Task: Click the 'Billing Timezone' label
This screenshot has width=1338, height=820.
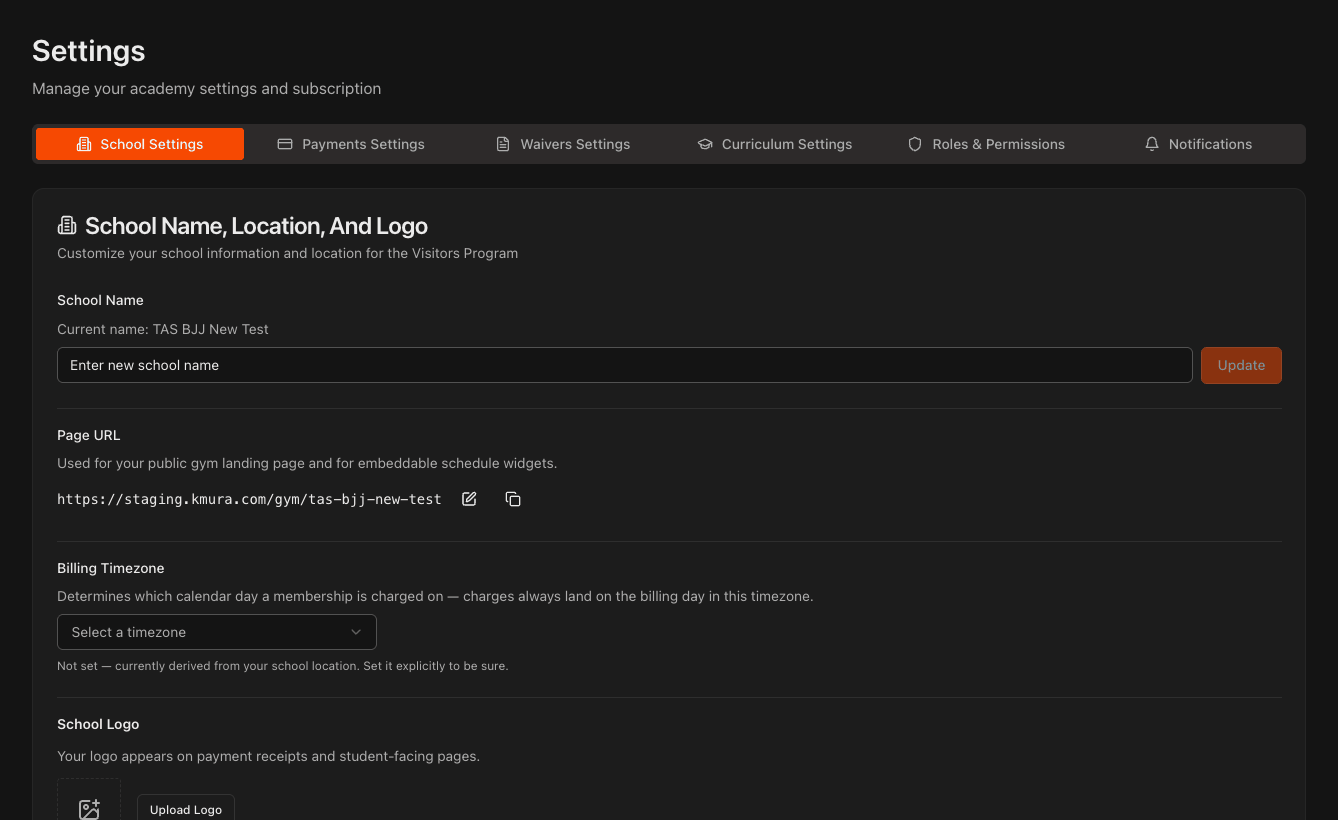Action: [111, 568]
